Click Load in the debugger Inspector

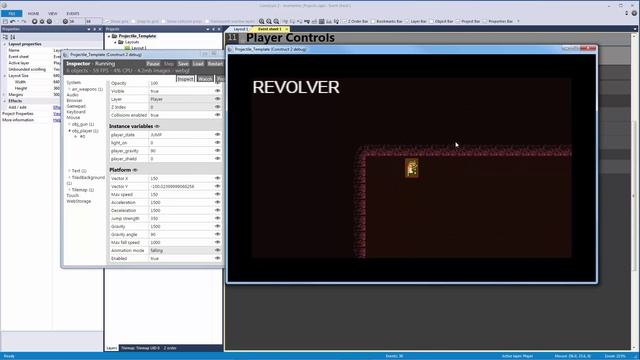pos(198,64)
